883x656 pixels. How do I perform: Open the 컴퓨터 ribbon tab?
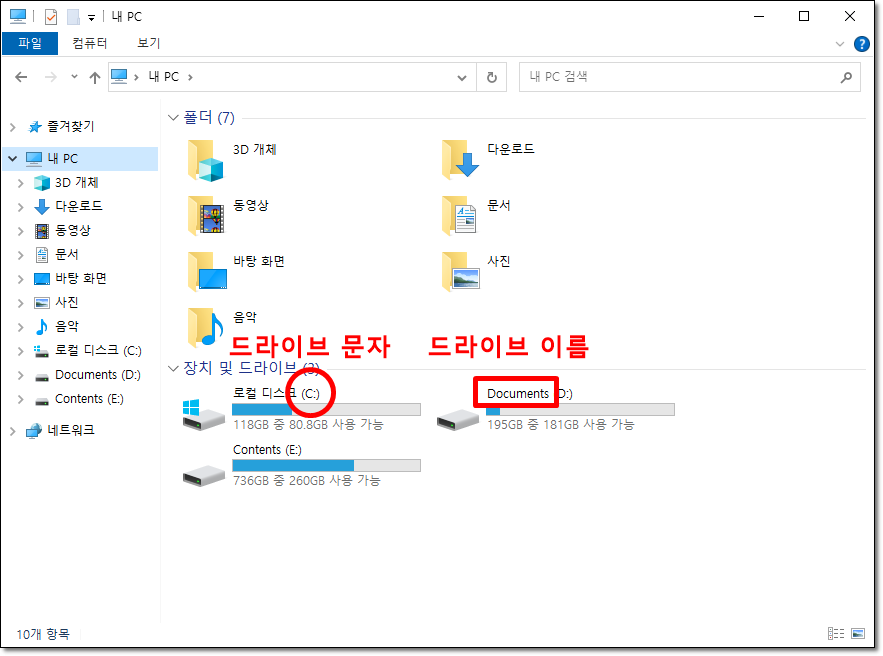(x=90, y=43)
